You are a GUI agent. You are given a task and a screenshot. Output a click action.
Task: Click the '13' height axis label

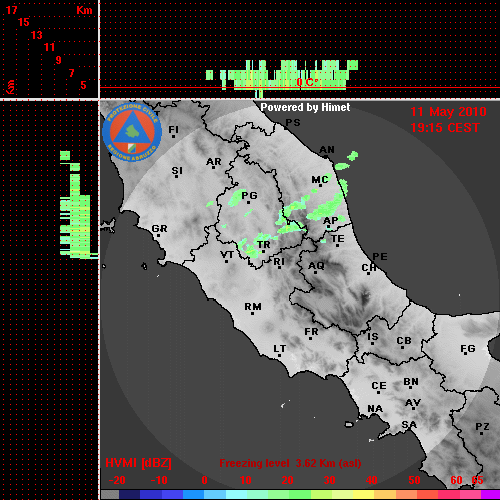(37, 35)
